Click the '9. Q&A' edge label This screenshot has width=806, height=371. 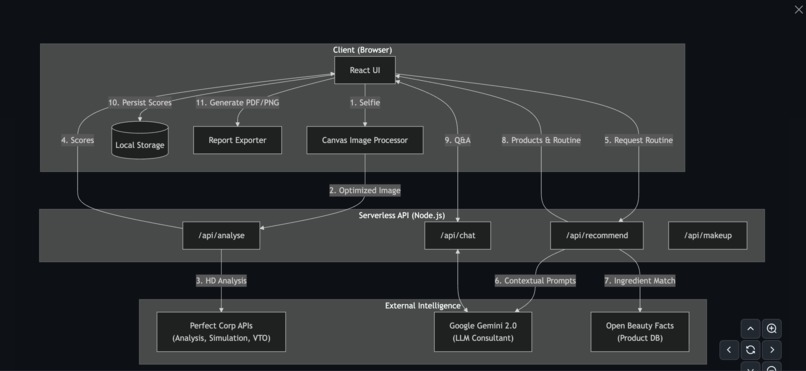click(x=457, y=140)
